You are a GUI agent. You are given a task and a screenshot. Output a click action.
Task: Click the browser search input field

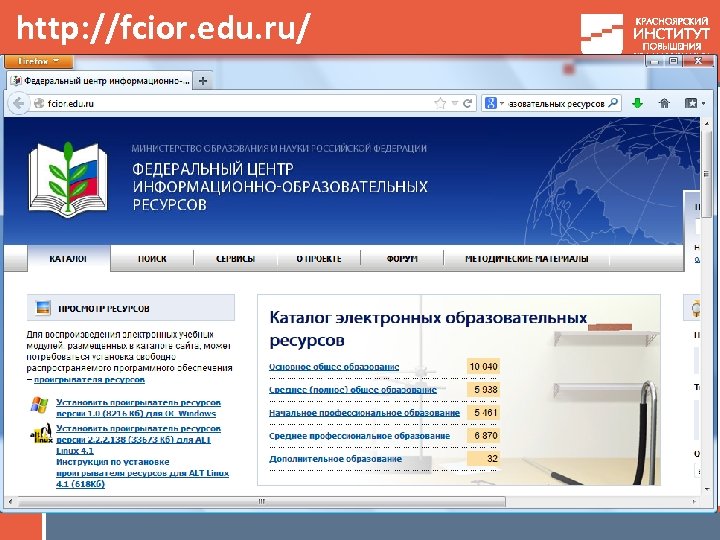coord(557,104)
